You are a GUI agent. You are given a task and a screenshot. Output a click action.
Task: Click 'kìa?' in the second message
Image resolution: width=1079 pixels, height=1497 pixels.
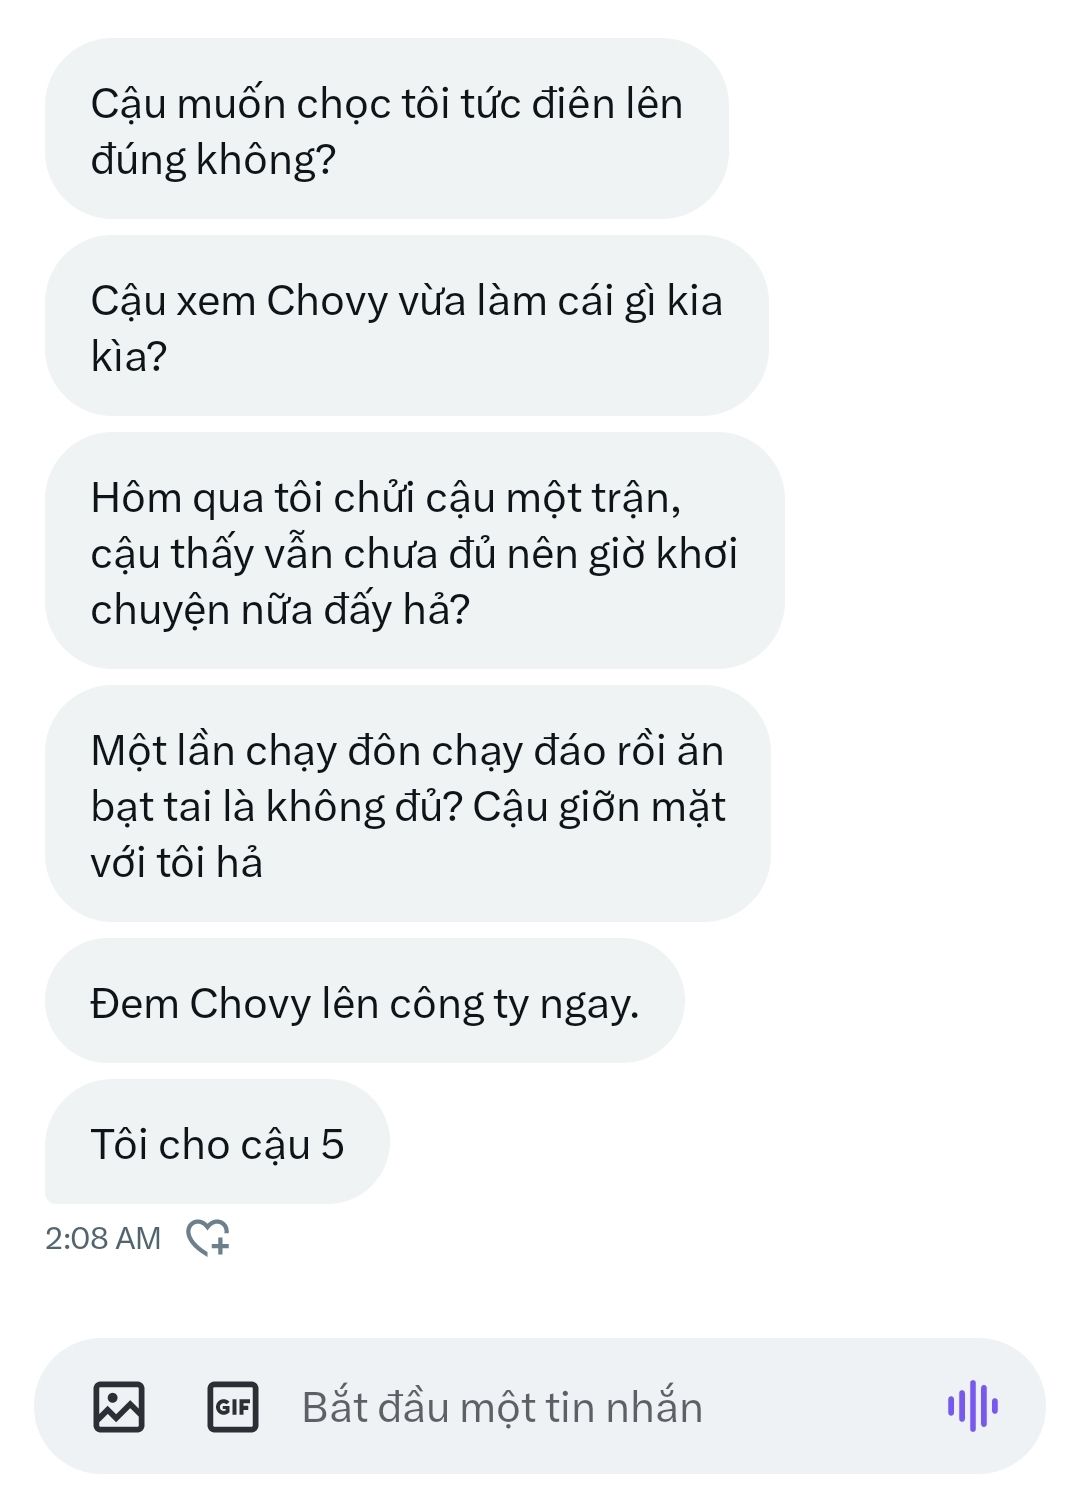(x=128, y=357)
